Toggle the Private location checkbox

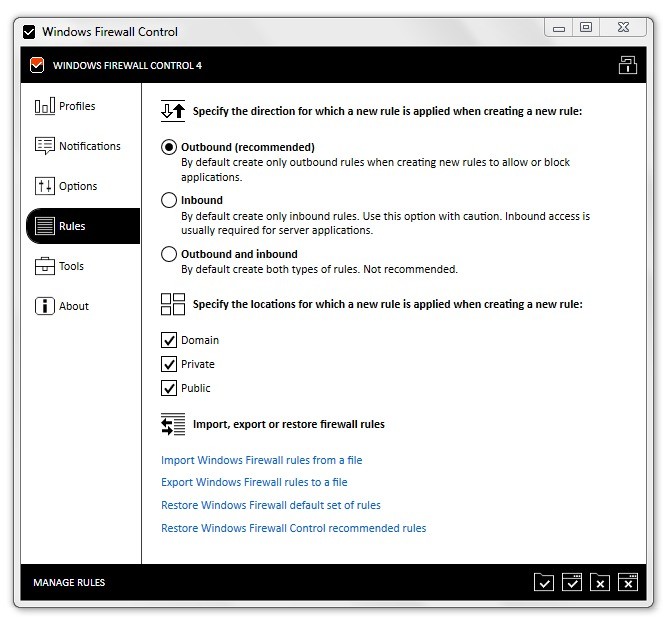(x=169, y=364)
